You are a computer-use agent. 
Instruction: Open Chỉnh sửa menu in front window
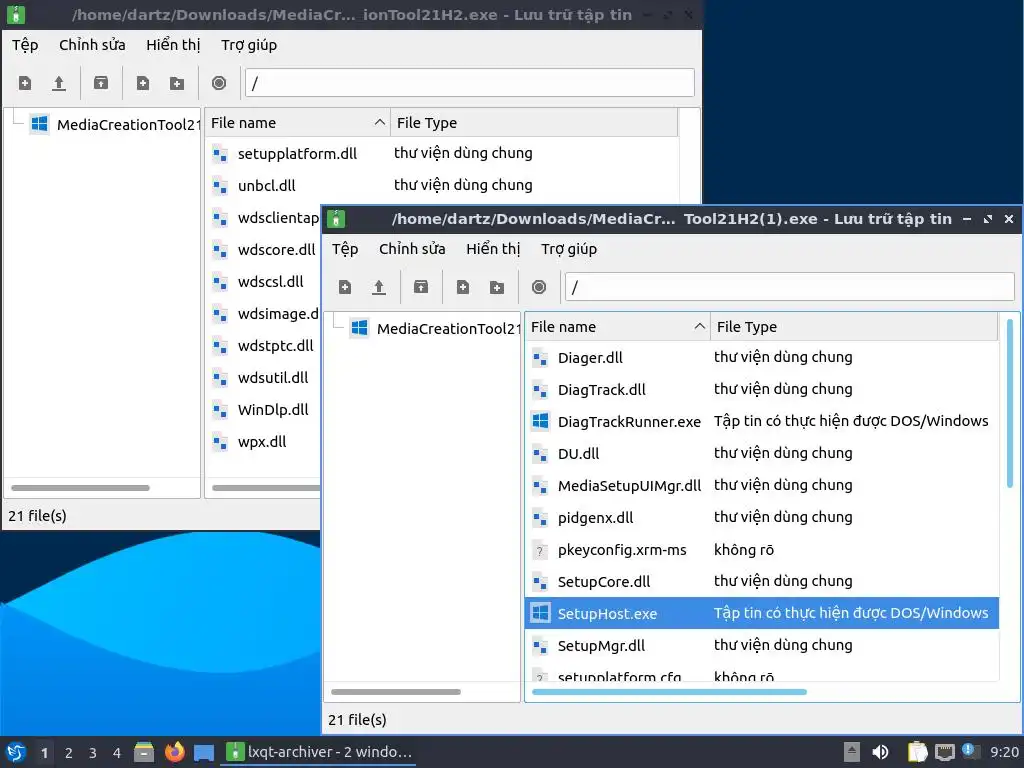tap(412, 249)
